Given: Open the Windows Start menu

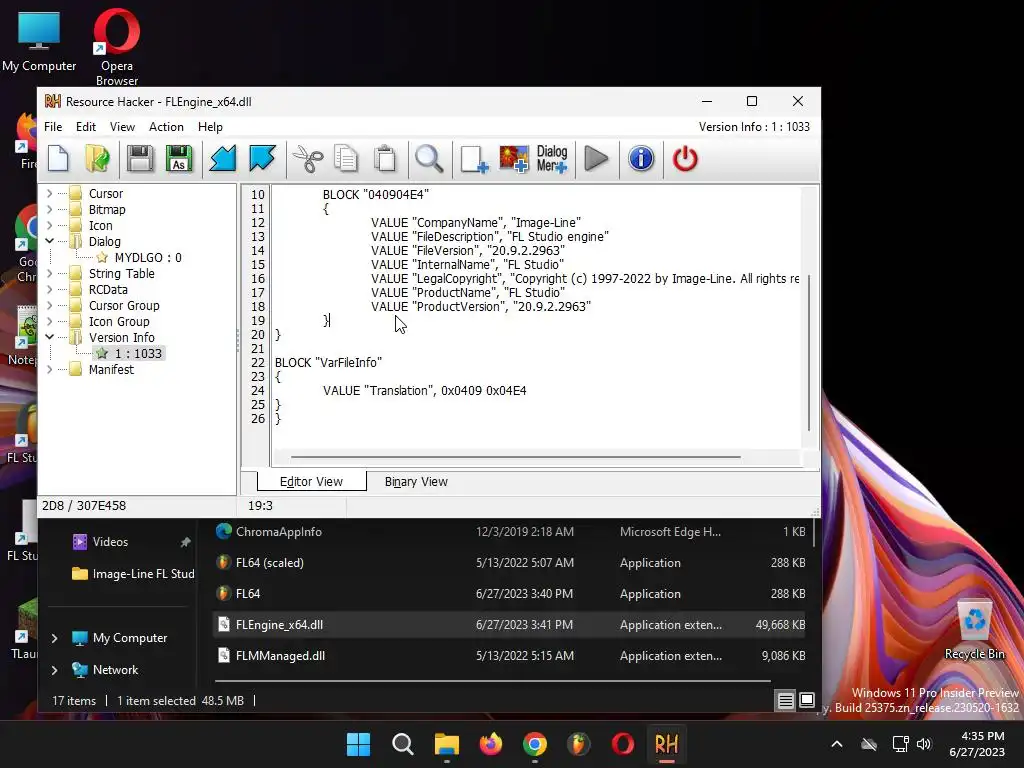Looking at the screenshot, I should coord(358,744).
